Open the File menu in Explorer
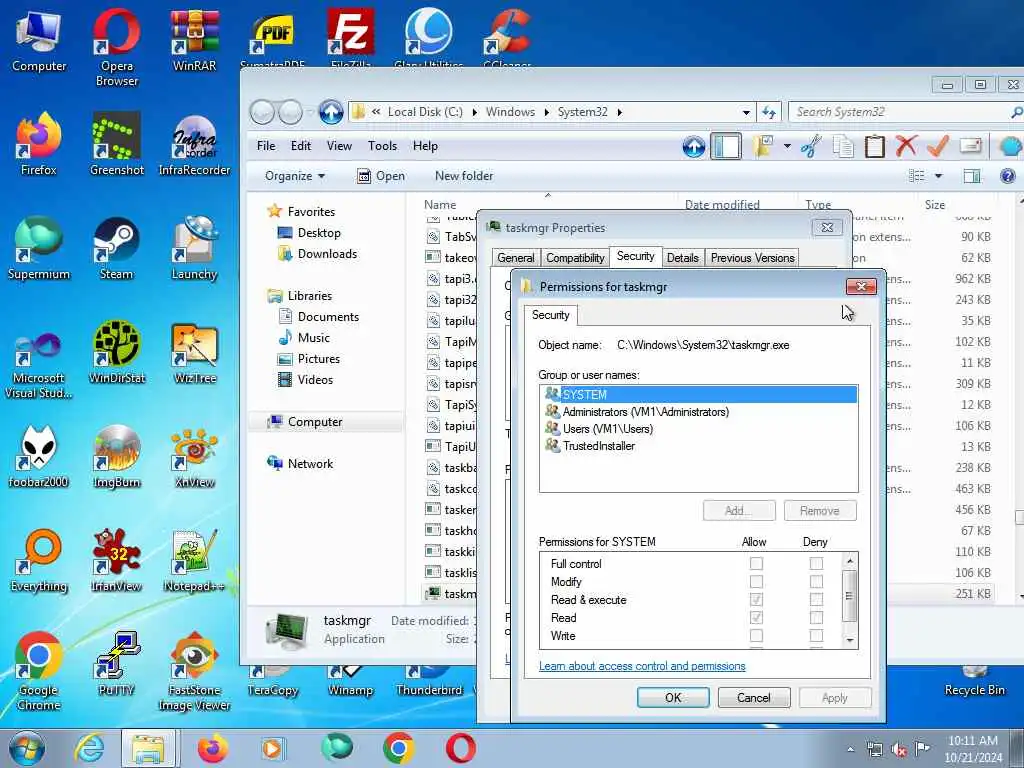 266,146
